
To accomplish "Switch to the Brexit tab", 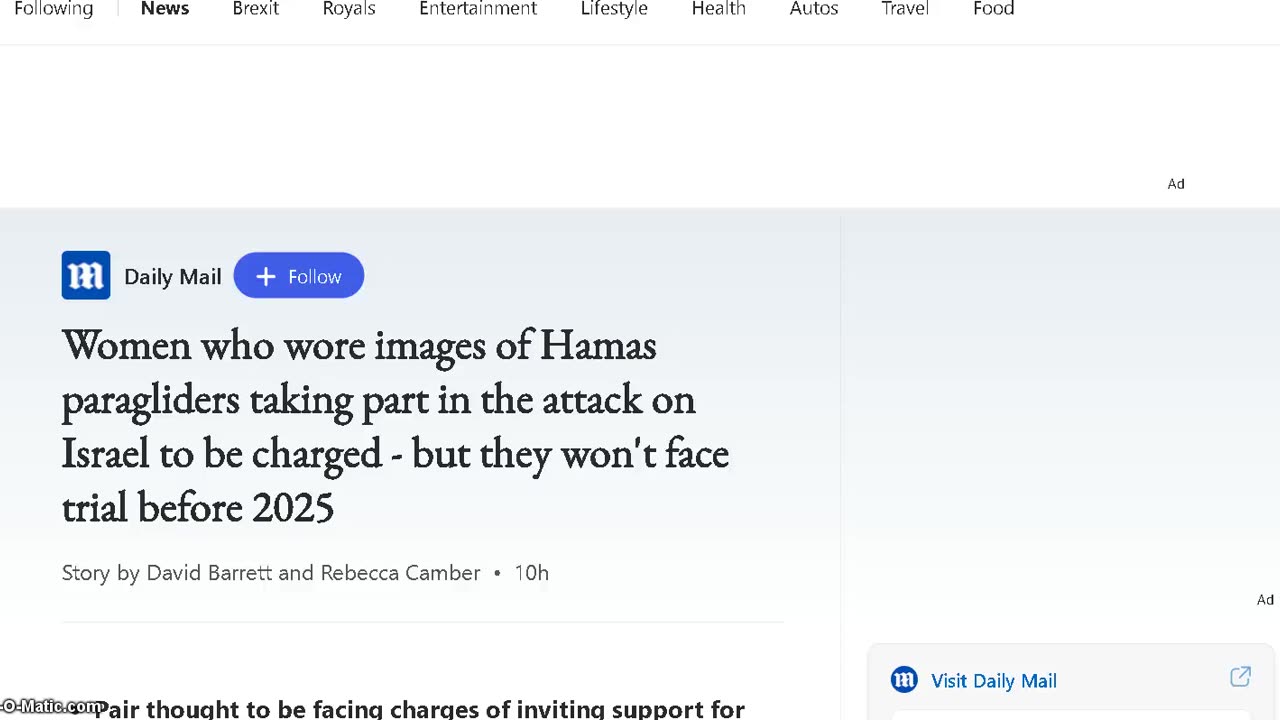I will tap(255, 9).
